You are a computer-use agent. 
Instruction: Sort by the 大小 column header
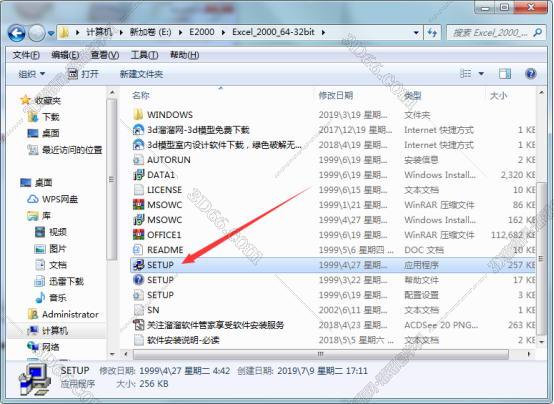click(x=498, y=95)
